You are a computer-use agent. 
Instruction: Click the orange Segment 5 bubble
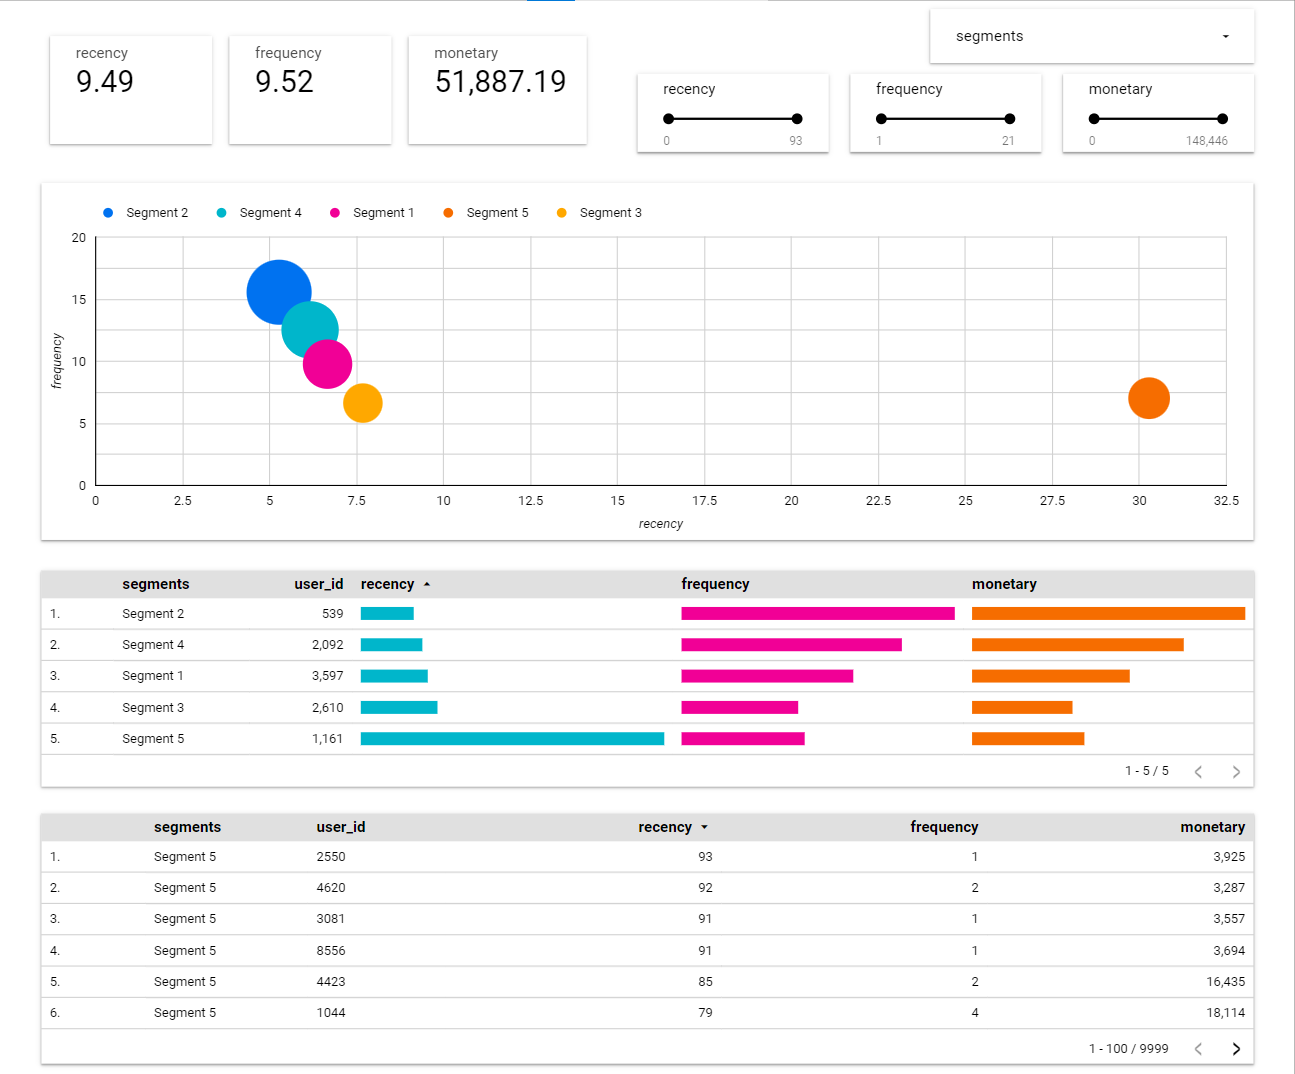pos(1149,398)
